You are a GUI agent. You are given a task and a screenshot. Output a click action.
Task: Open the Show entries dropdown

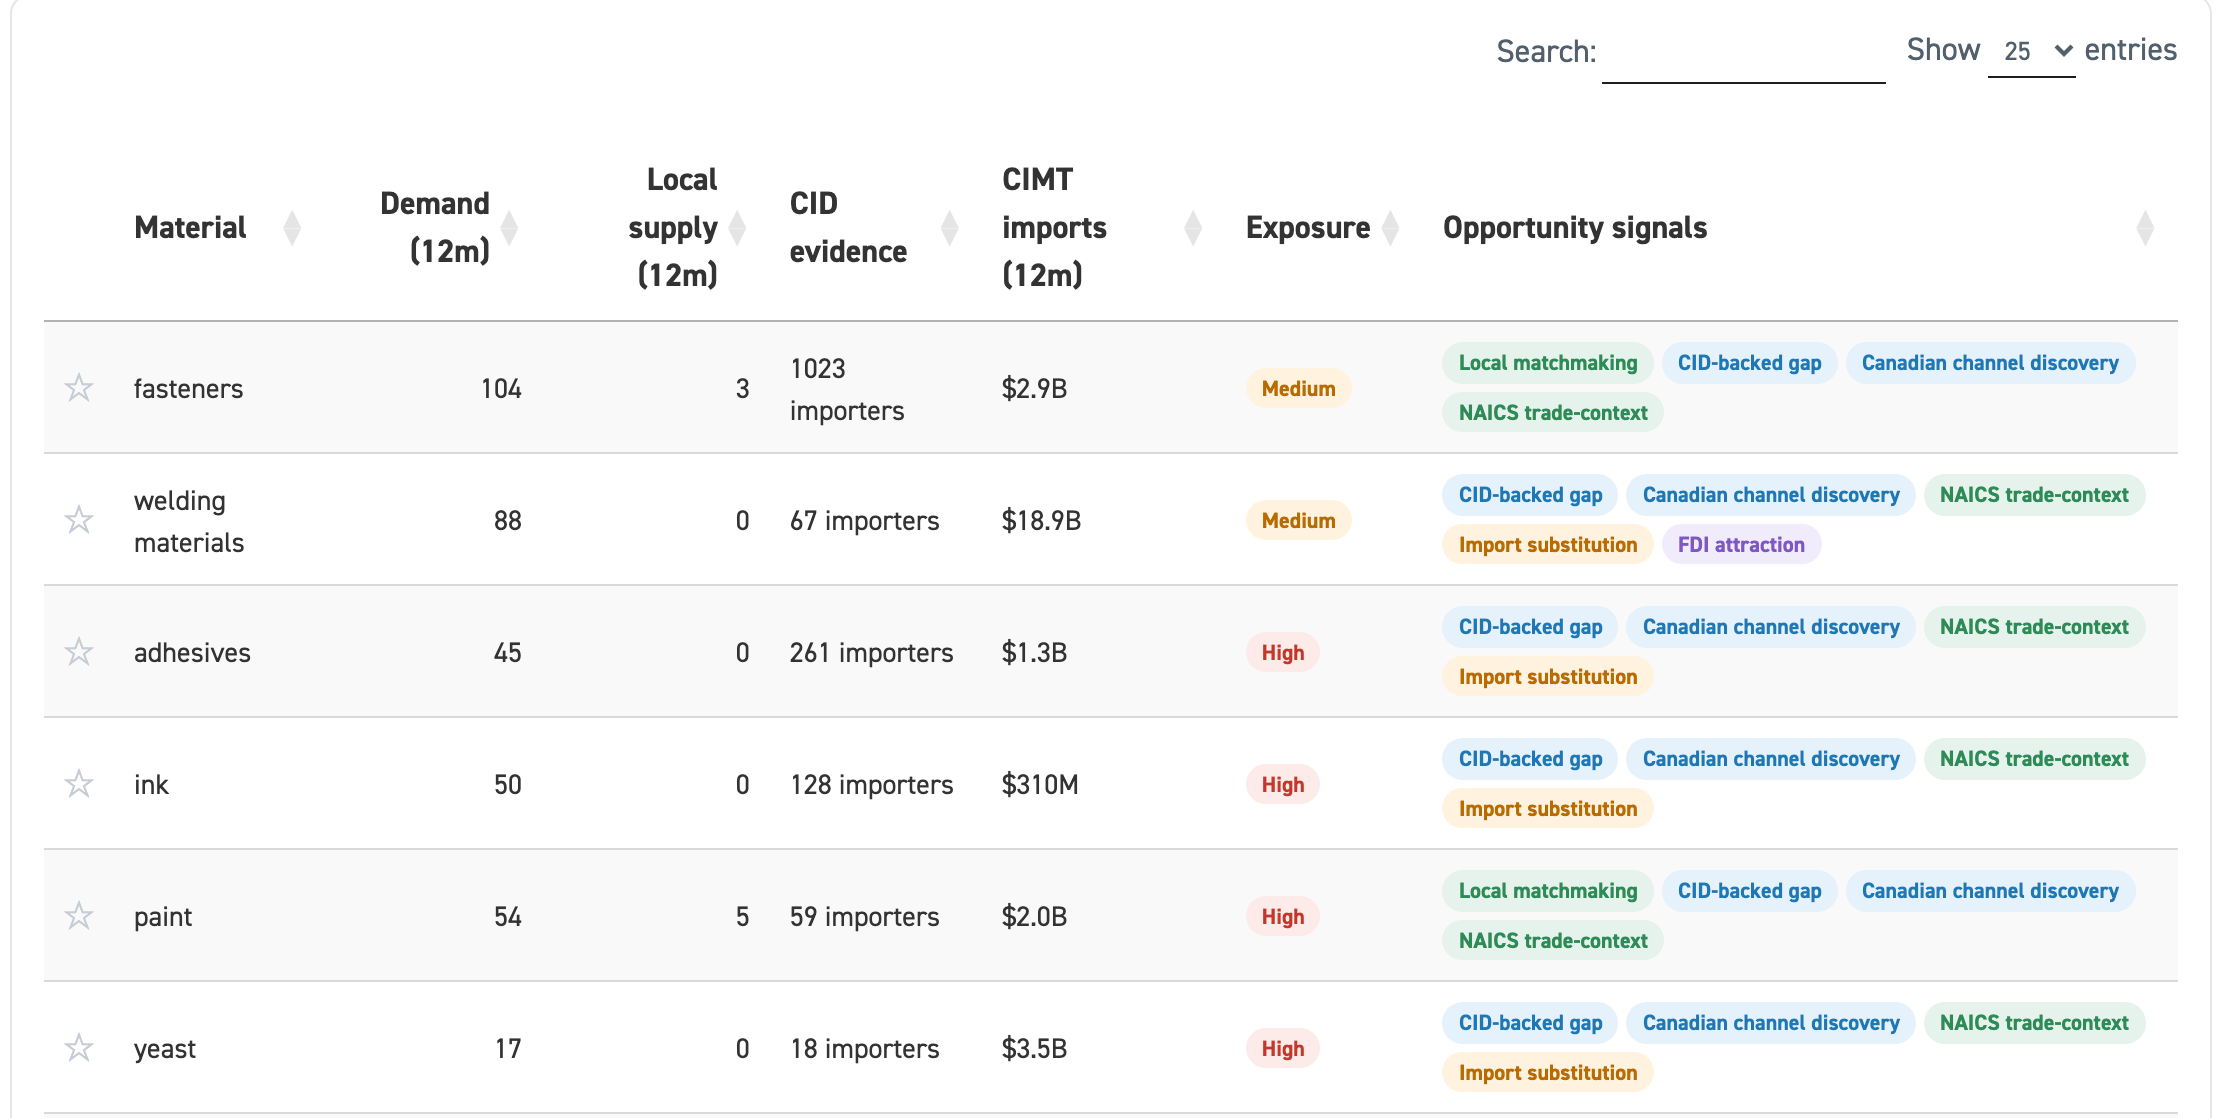(2031, 51)
